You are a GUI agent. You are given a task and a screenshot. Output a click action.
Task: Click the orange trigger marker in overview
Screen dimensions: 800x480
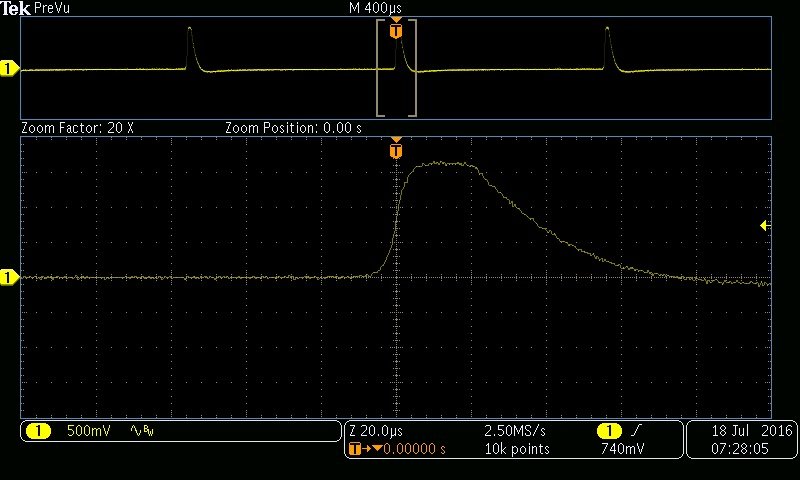point(397,32)
